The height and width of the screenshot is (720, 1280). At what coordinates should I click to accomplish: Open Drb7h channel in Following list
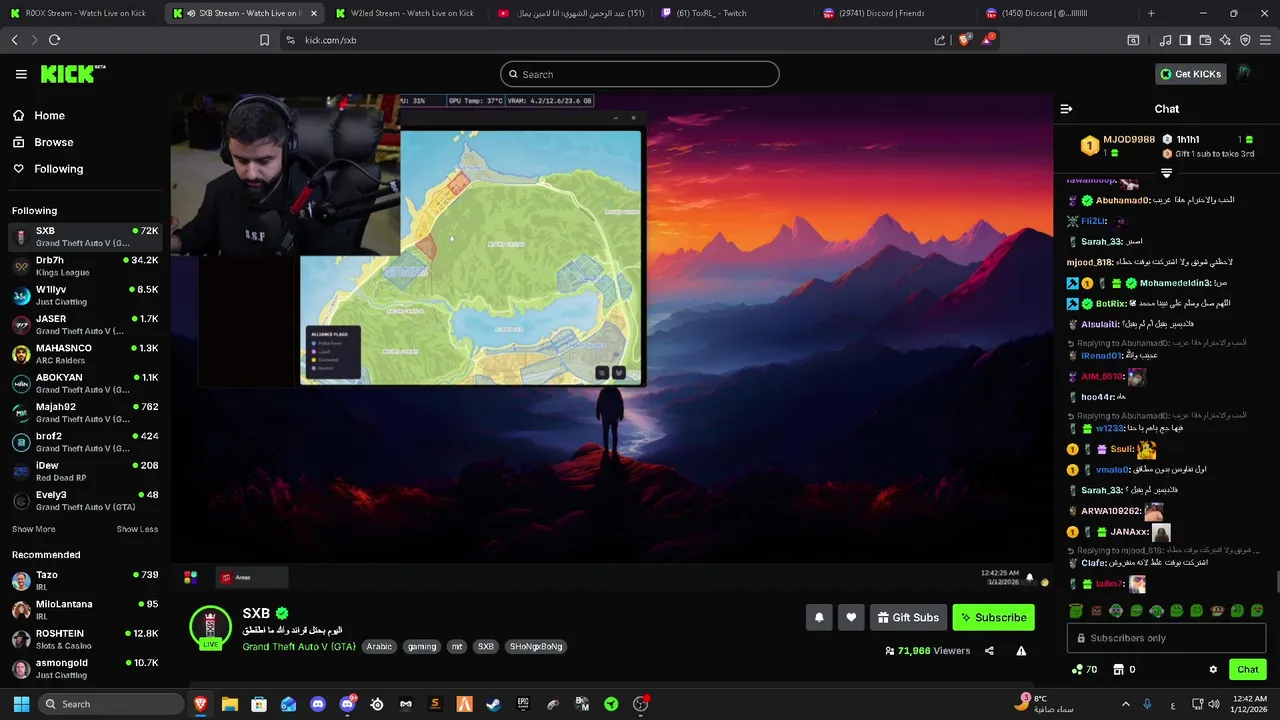[85, 266]
